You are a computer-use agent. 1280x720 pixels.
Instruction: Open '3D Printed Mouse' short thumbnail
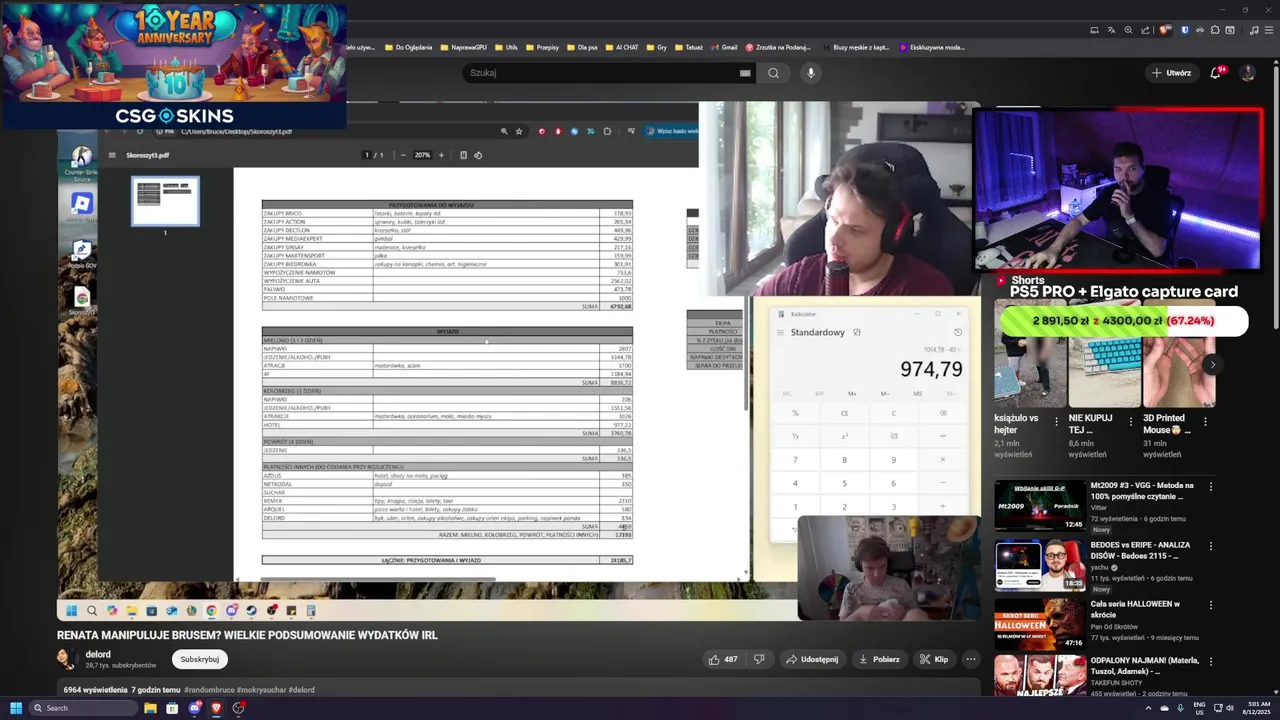[1178, 353]
